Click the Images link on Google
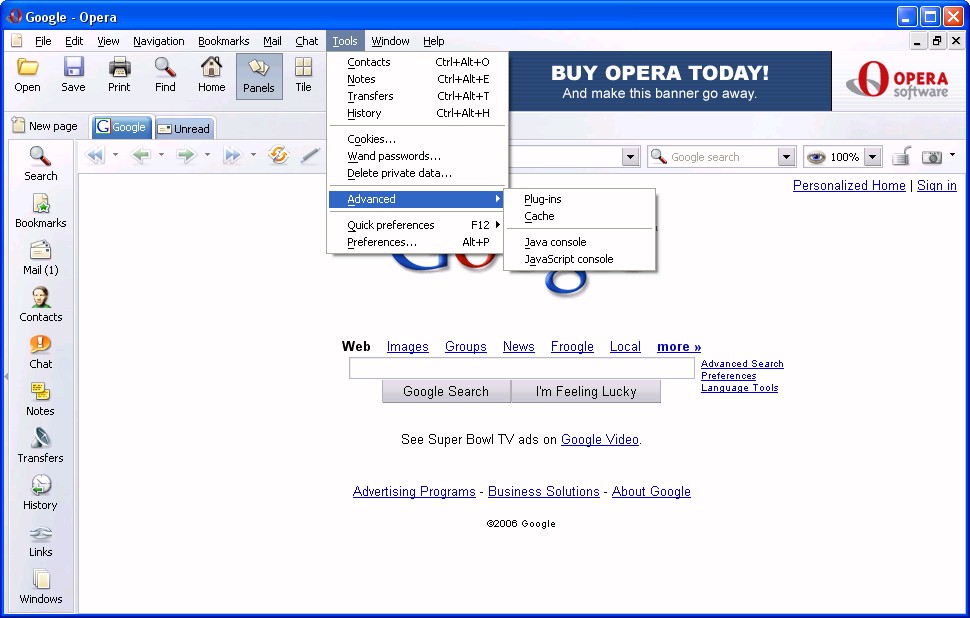This screenshot has width=970, height=618. [408, 347]
